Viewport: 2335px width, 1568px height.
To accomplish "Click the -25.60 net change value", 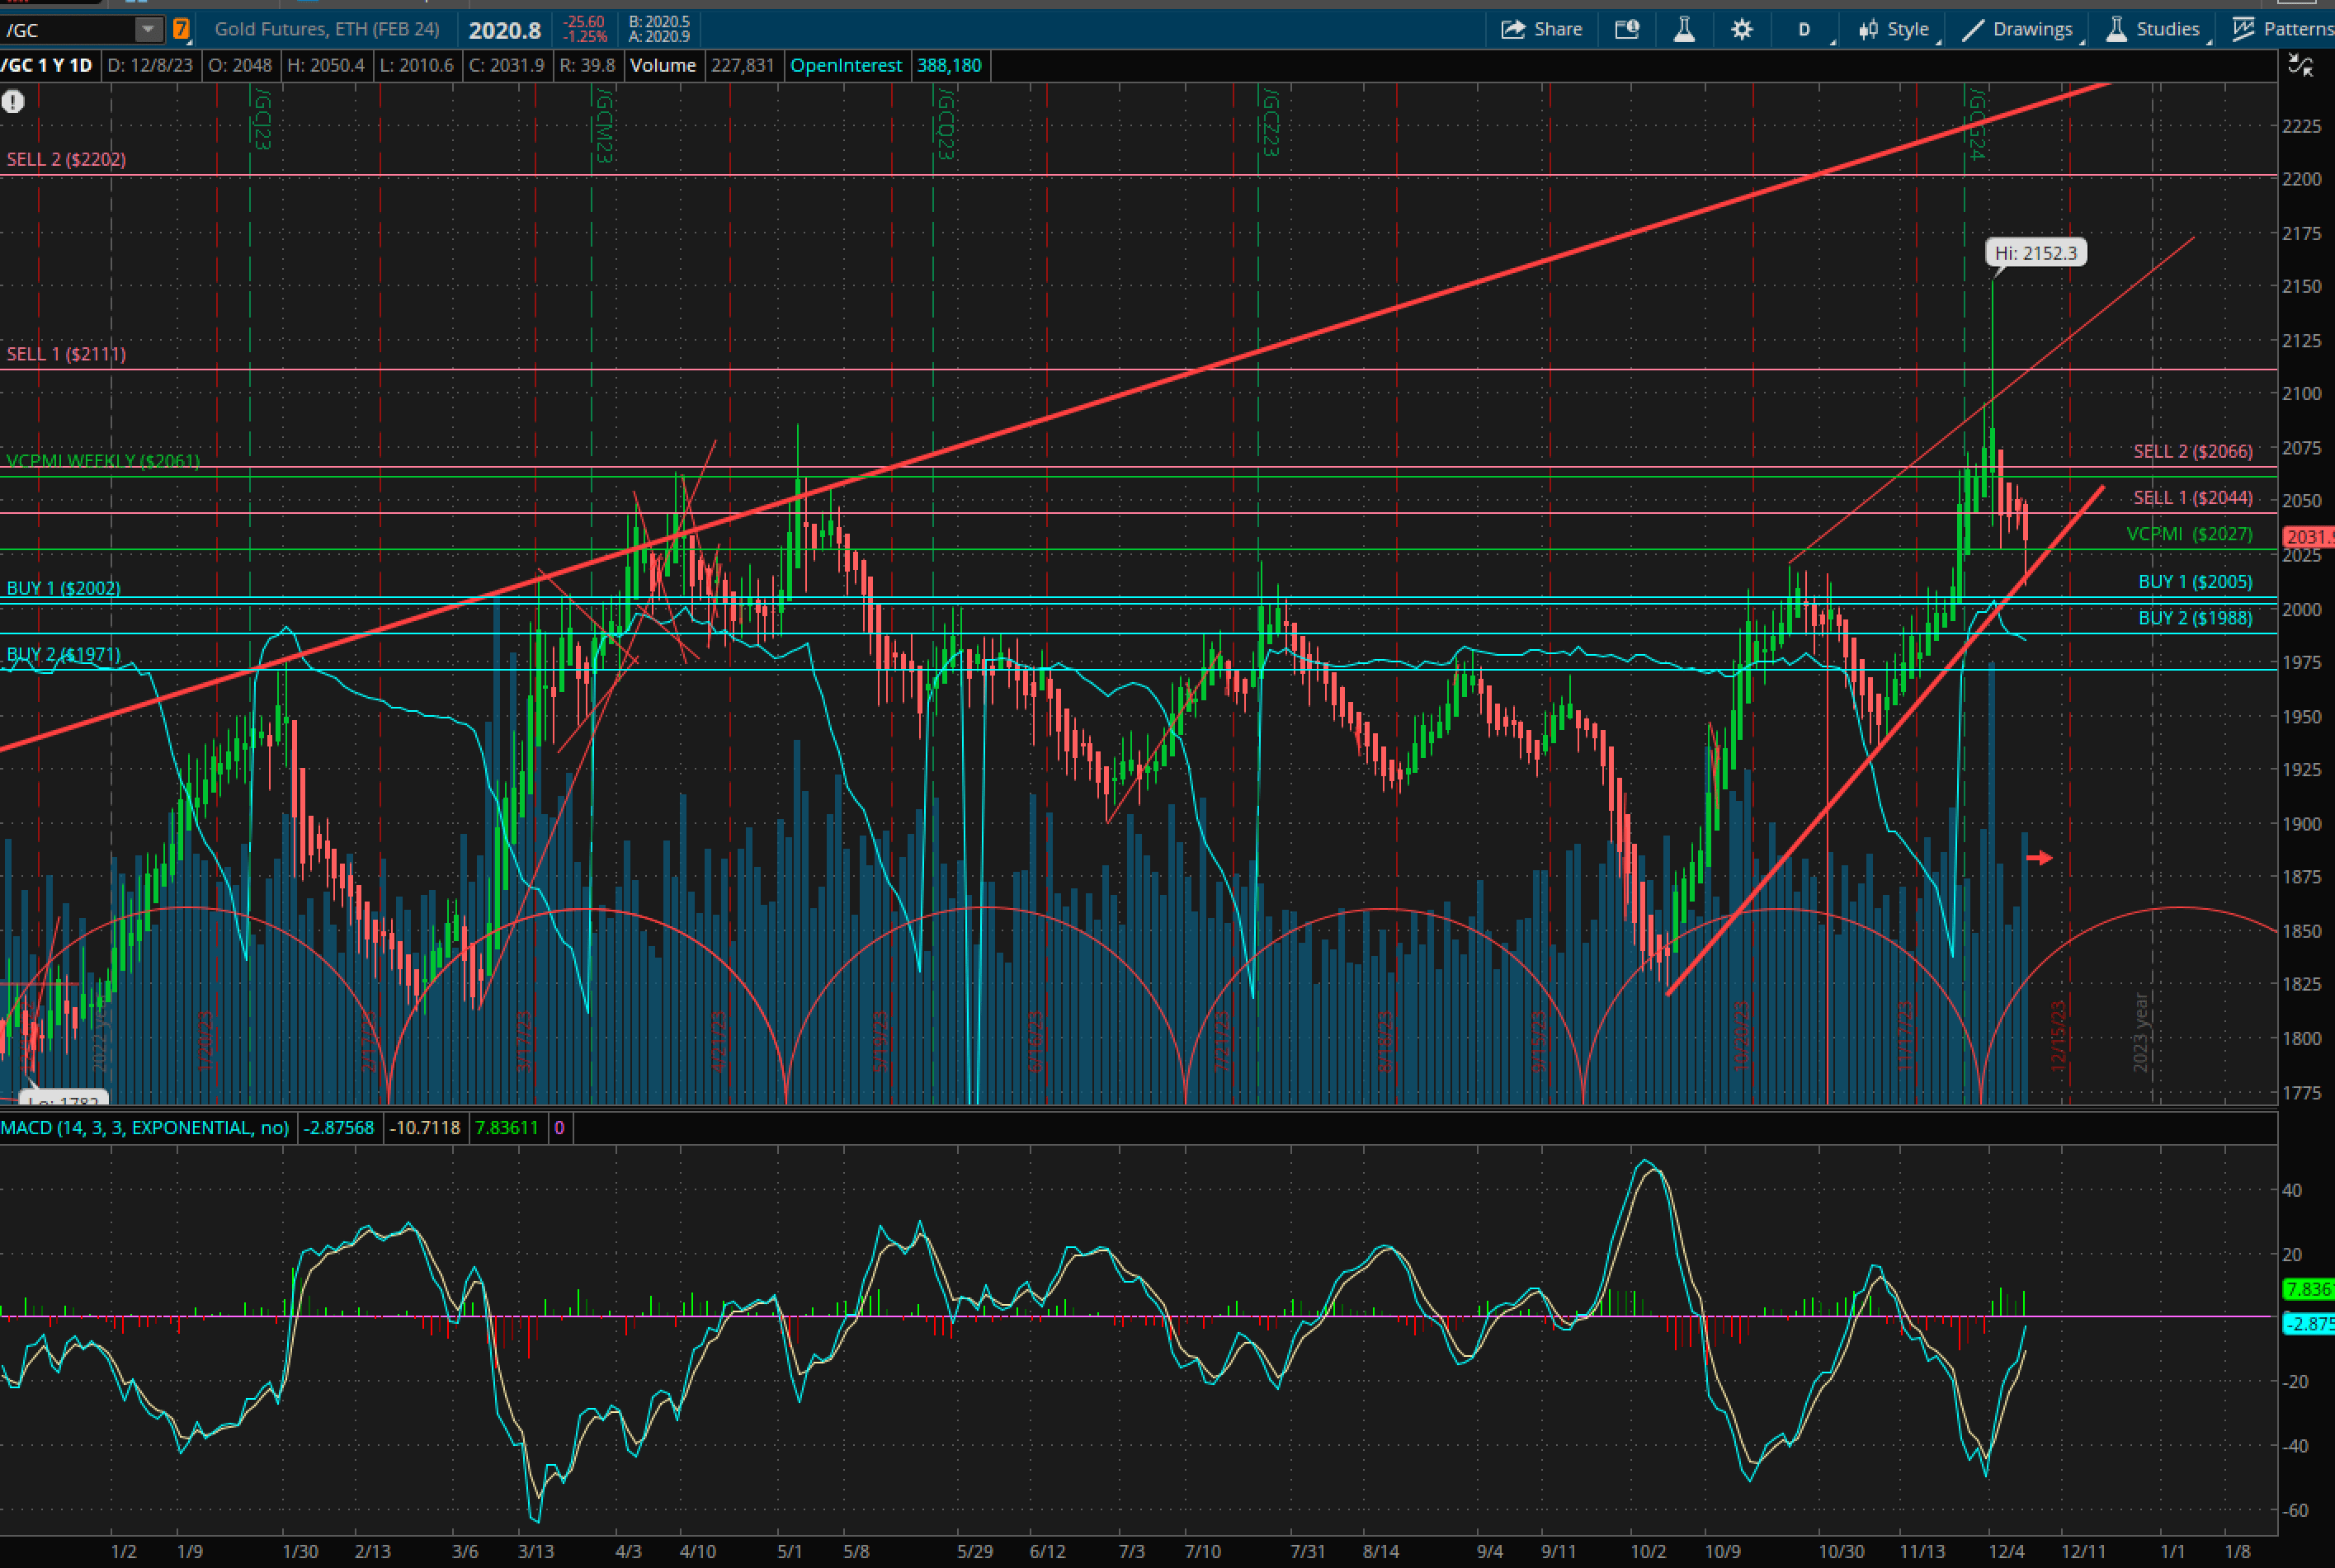I will 583,22.
